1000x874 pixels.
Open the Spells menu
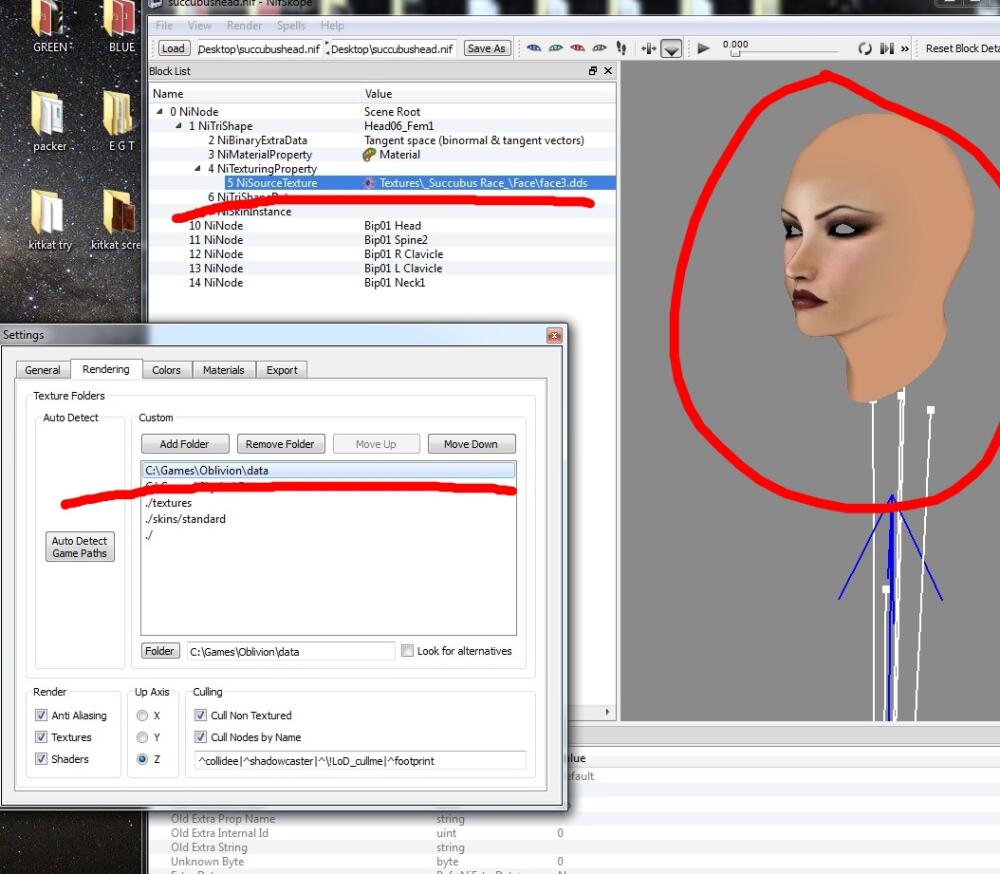pos(291,26)
